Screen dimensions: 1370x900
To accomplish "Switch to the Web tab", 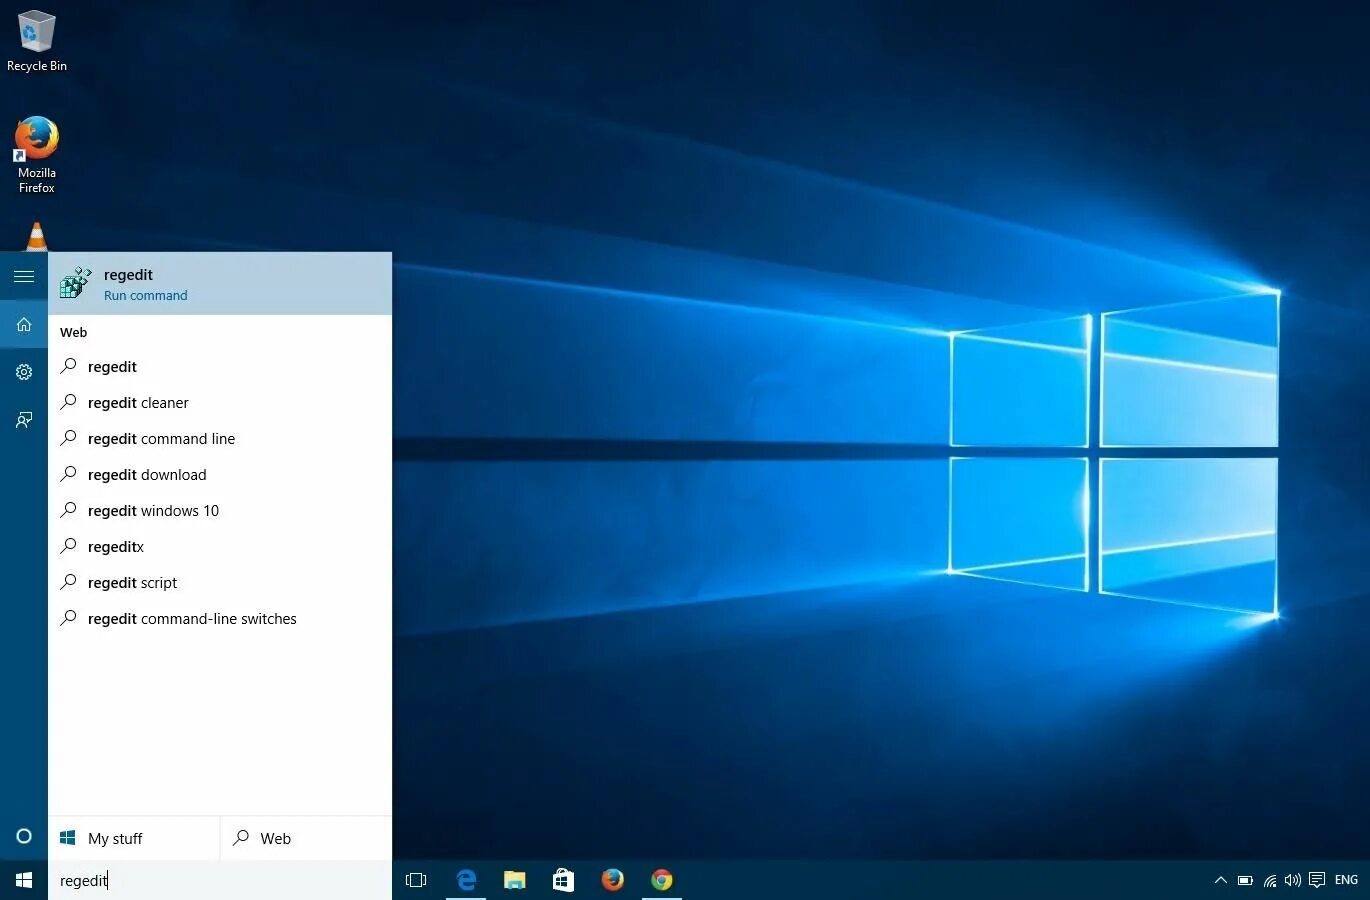I will coord(275,838).
